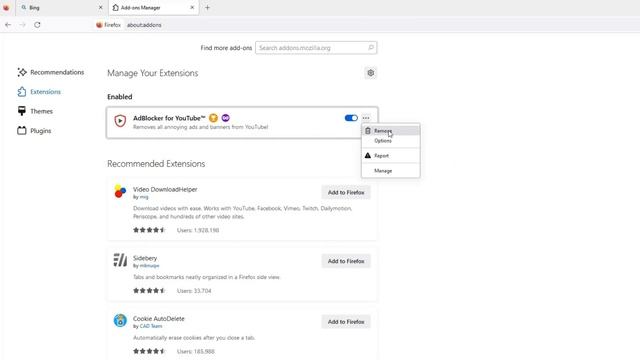The image size is (640, 360).
Task: Open author link mbnuqw
Action: tap(149, 266)
